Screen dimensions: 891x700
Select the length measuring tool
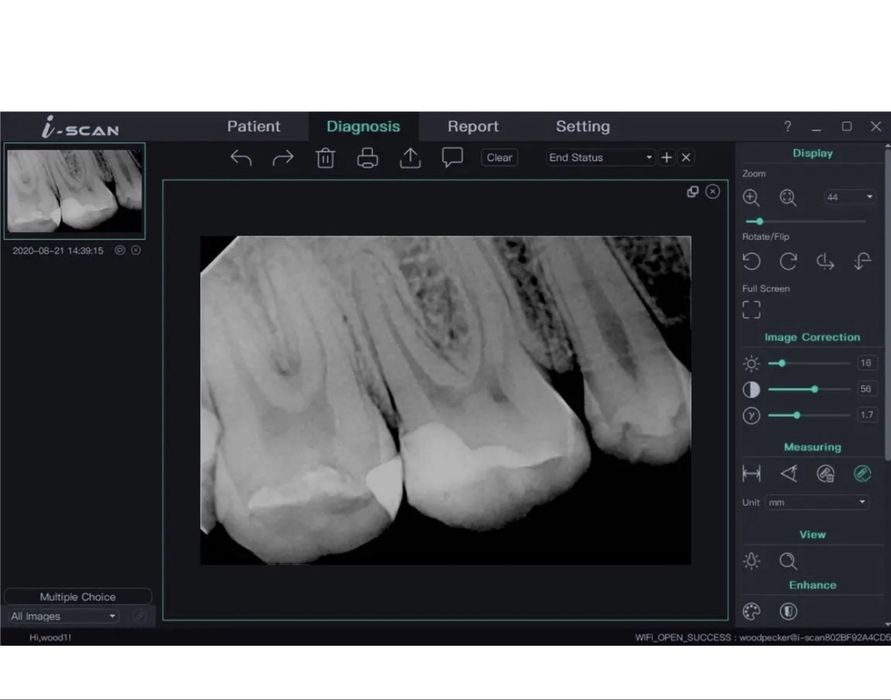click(x=752, y=474)
